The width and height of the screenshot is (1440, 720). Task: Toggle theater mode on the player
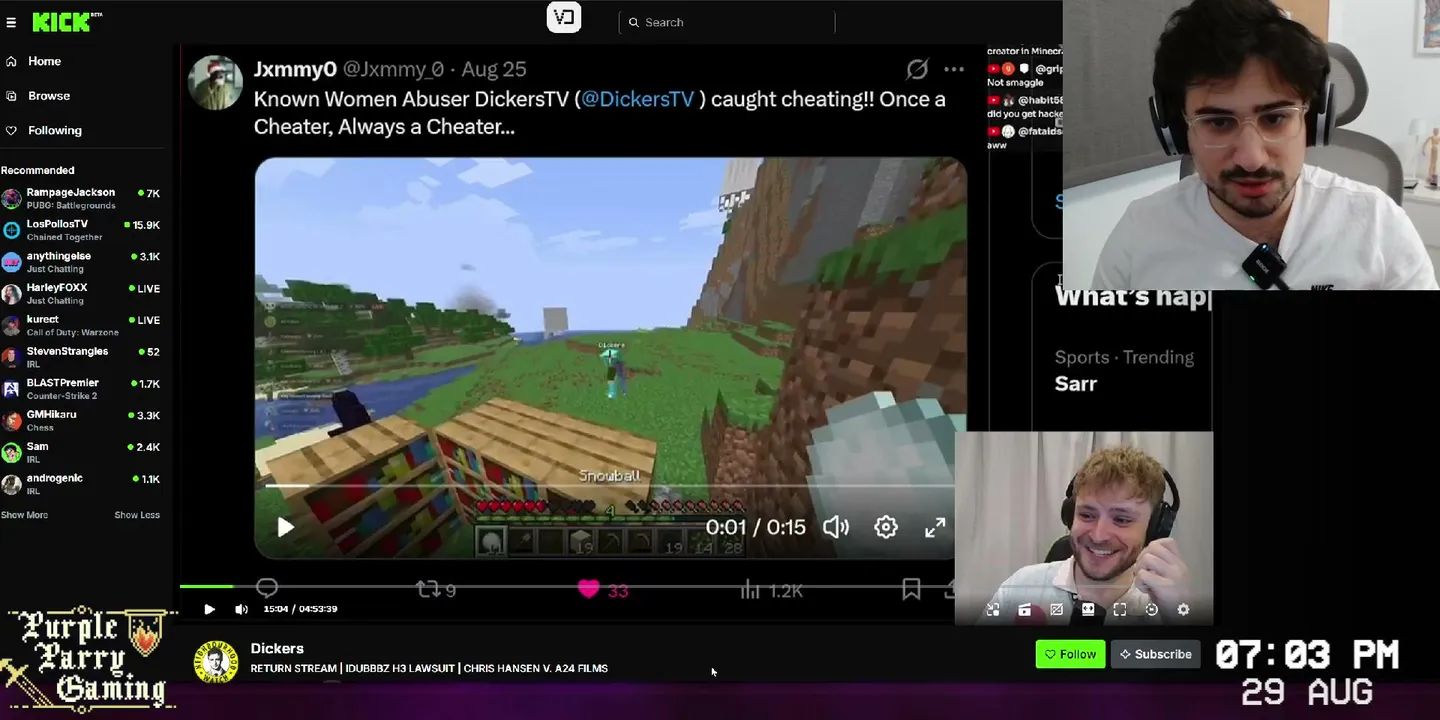point(1088,609)
